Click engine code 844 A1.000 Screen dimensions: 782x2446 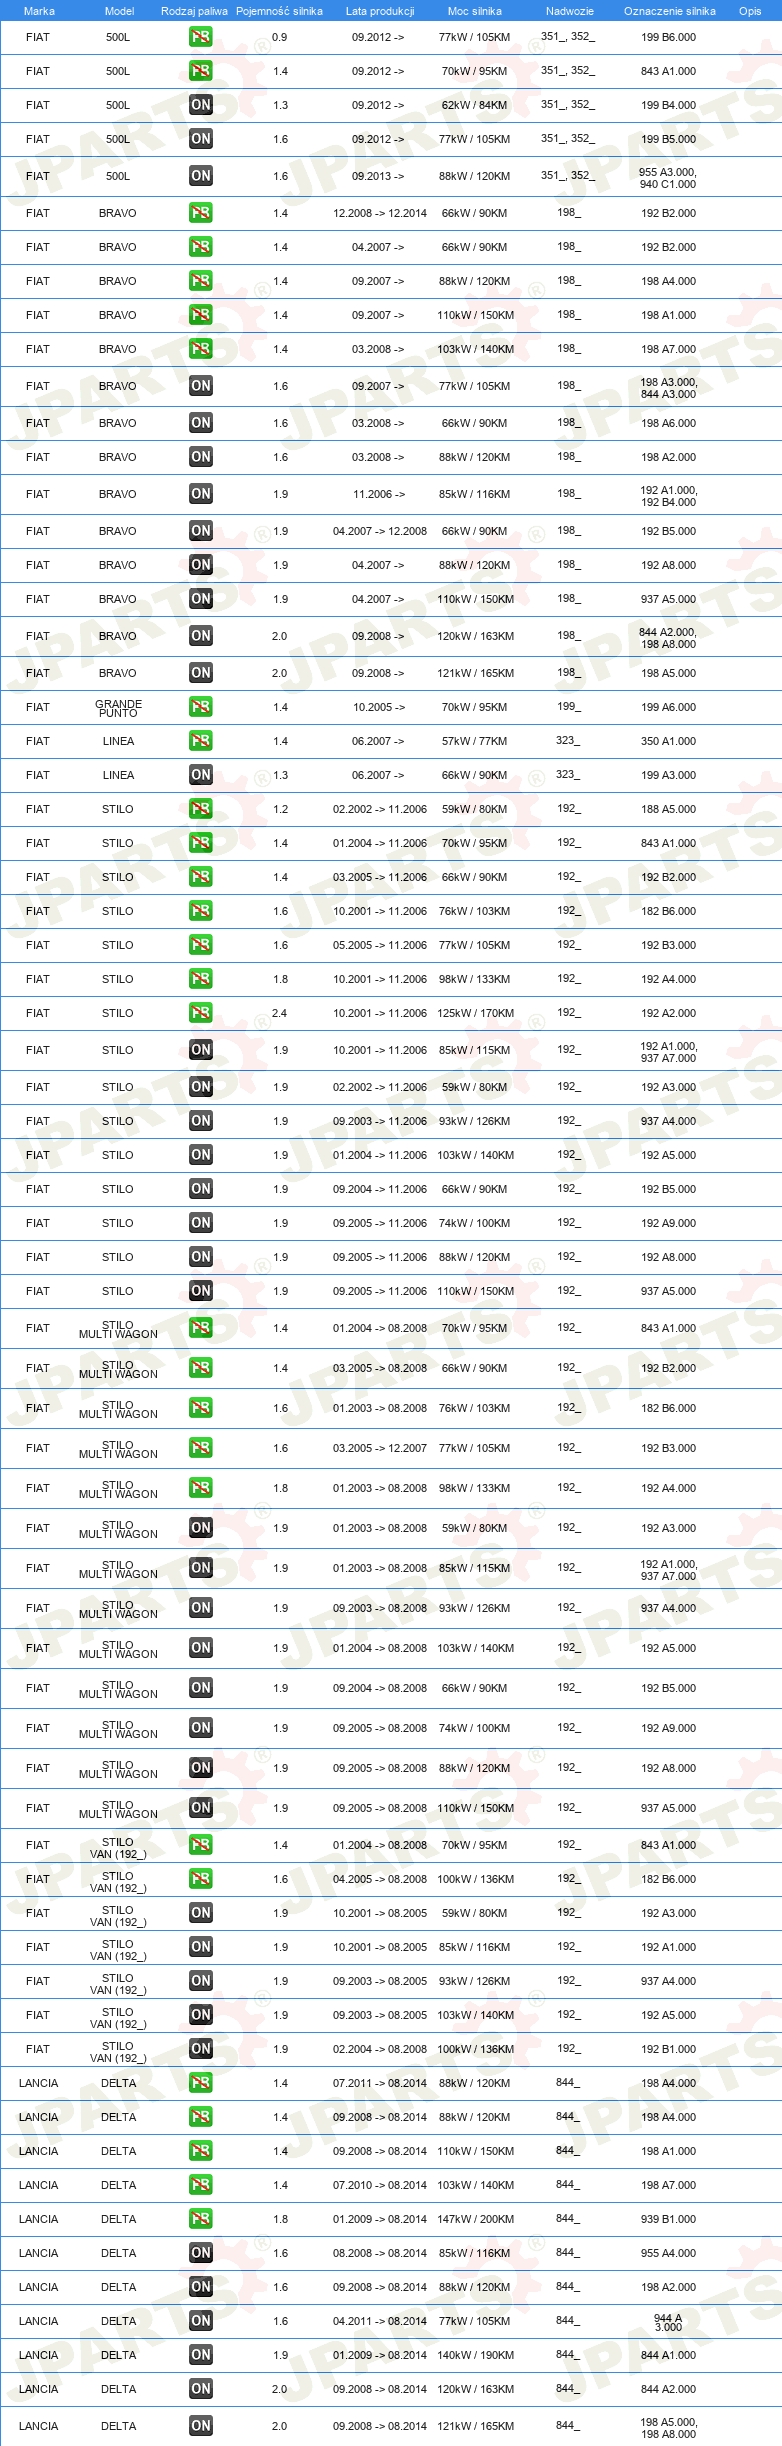click(669, 2355)
